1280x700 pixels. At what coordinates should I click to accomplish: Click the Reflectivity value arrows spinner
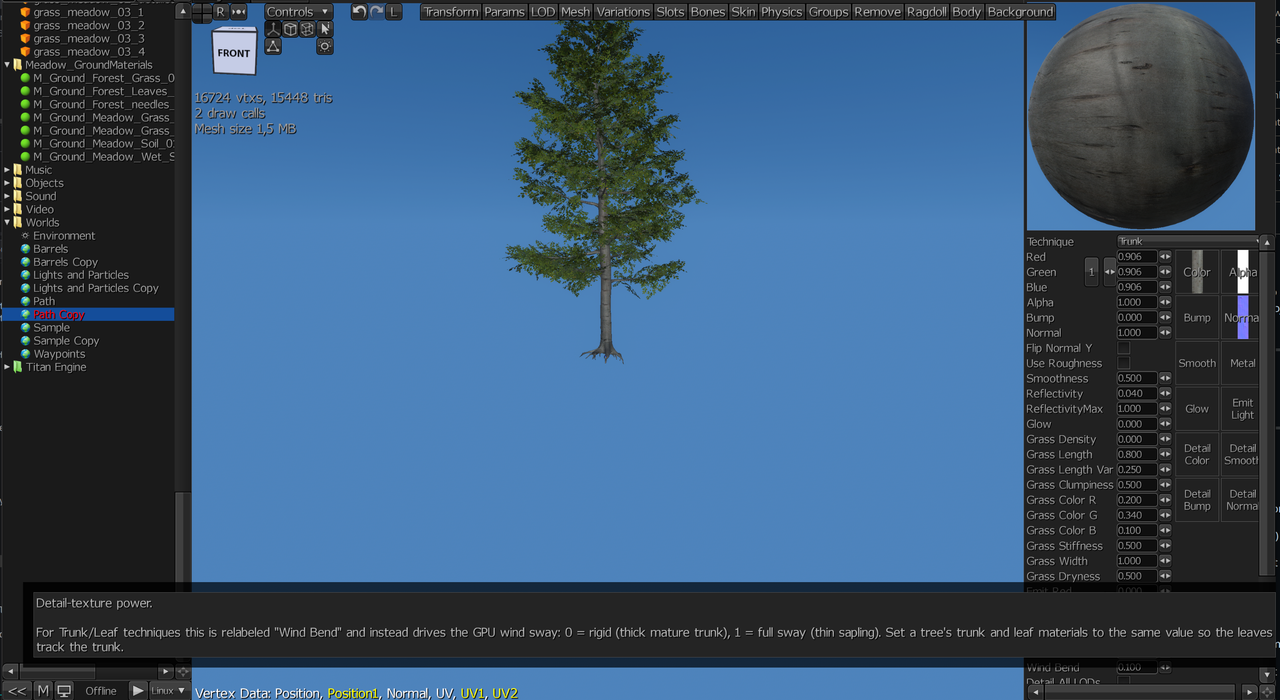coord(1165,393)
